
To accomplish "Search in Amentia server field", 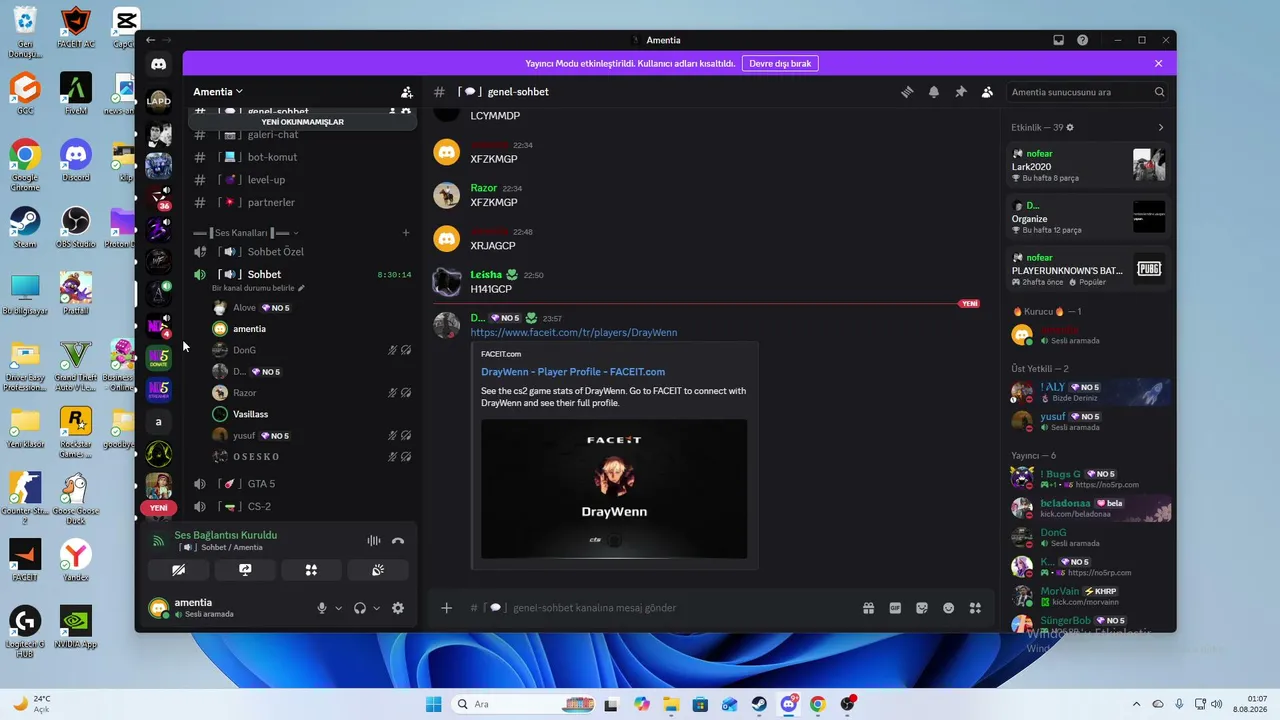I will pyautogui.click(x=1088, y=92).
